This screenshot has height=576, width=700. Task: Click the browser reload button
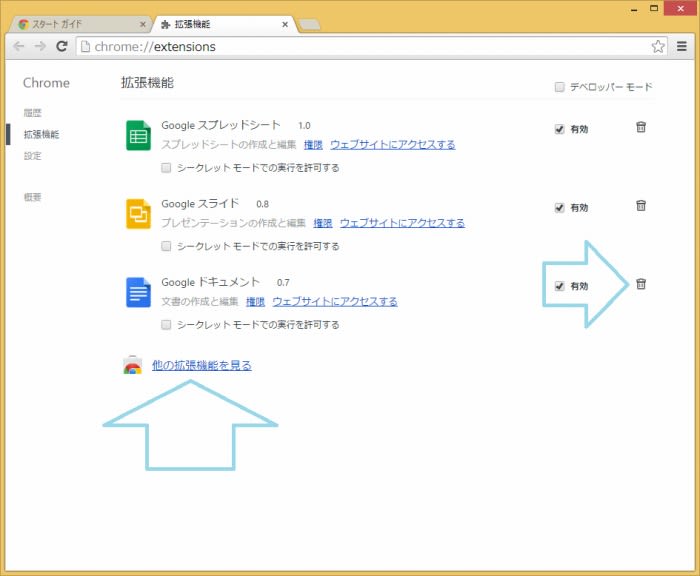click(x=62, y=46)
